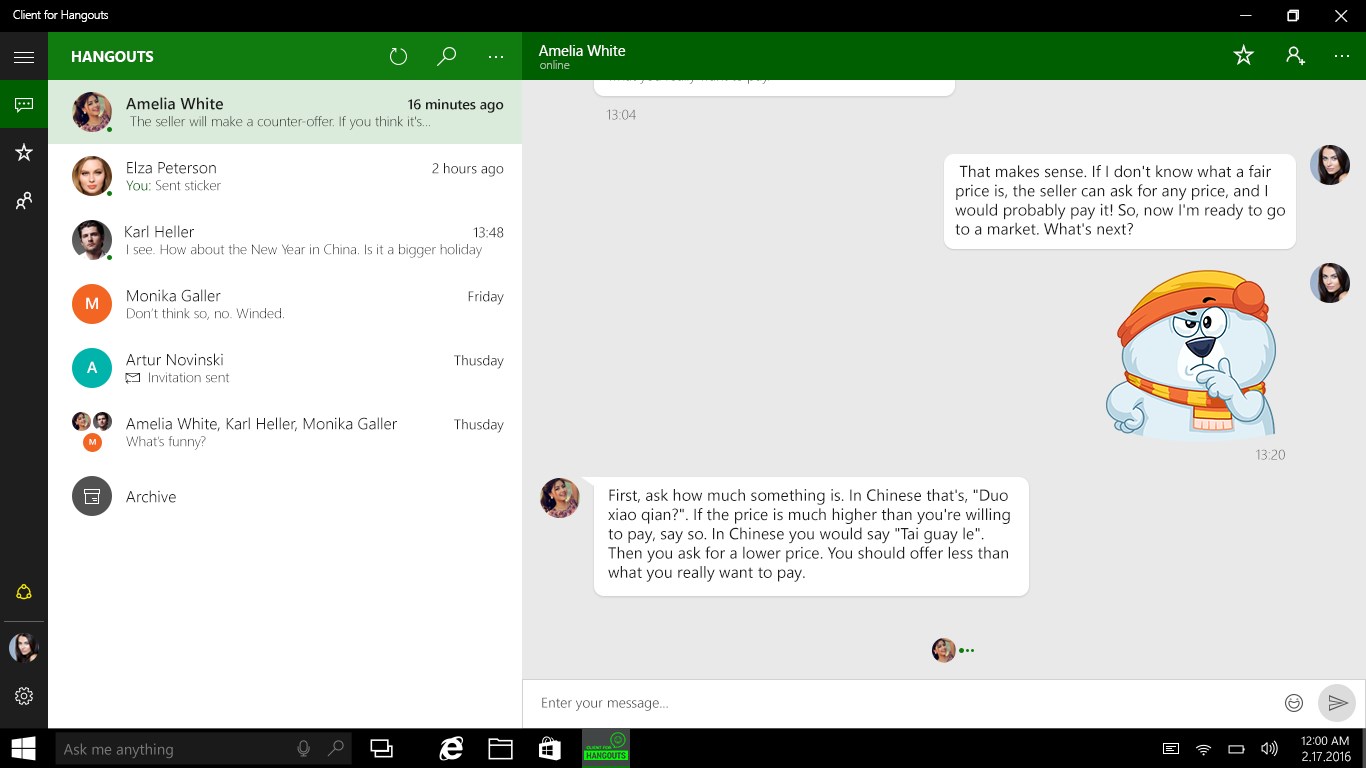Click the search magnifier in the Cortana box

pos(336,748)
